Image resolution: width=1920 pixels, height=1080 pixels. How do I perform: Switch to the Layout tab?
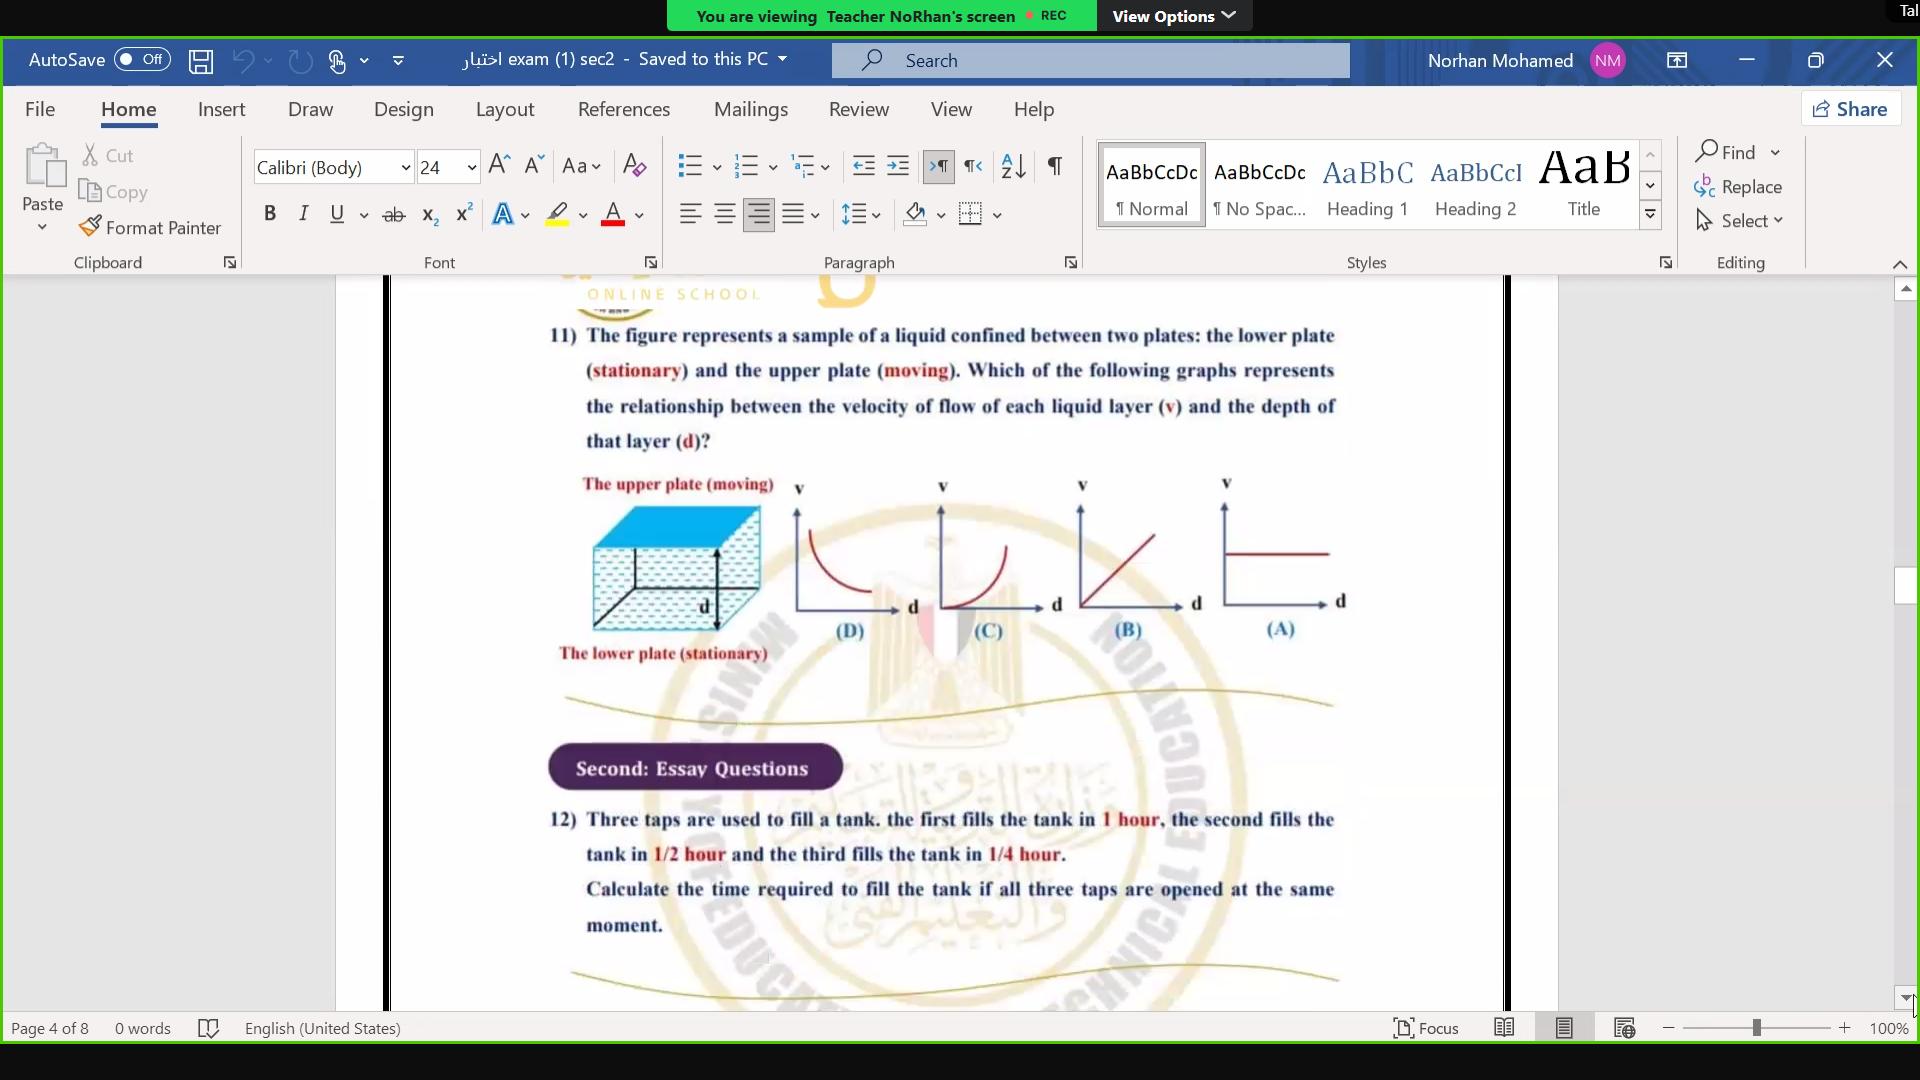click(x=504, y=110)
